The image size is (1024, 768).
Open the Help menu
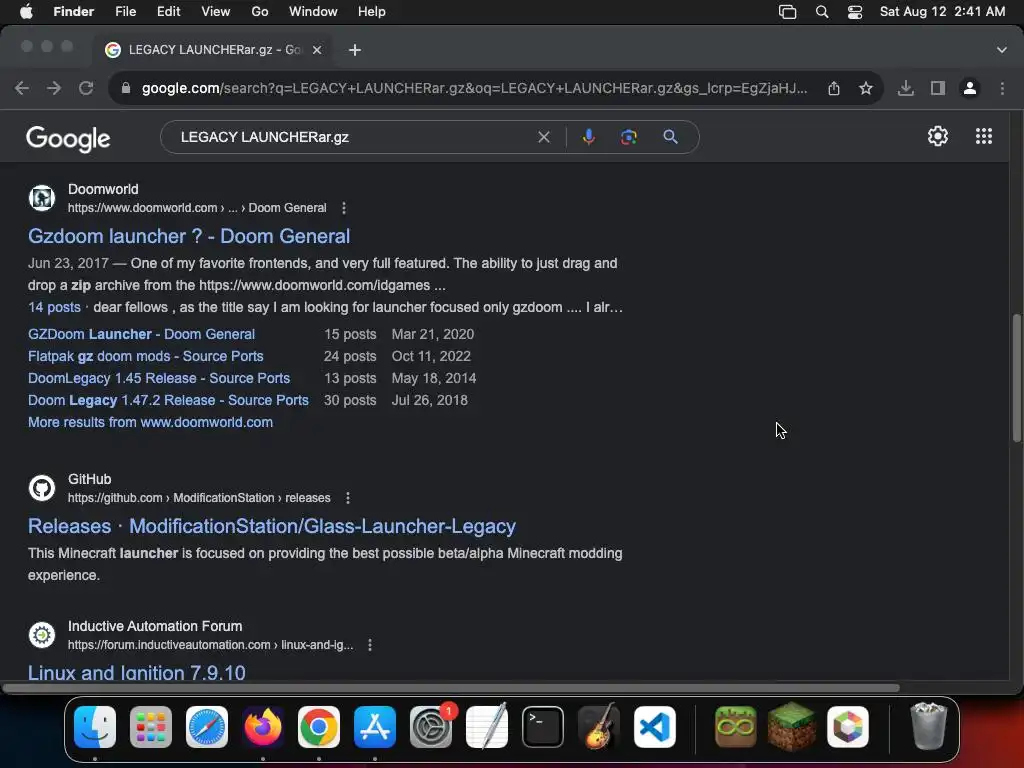pos(372,12)
